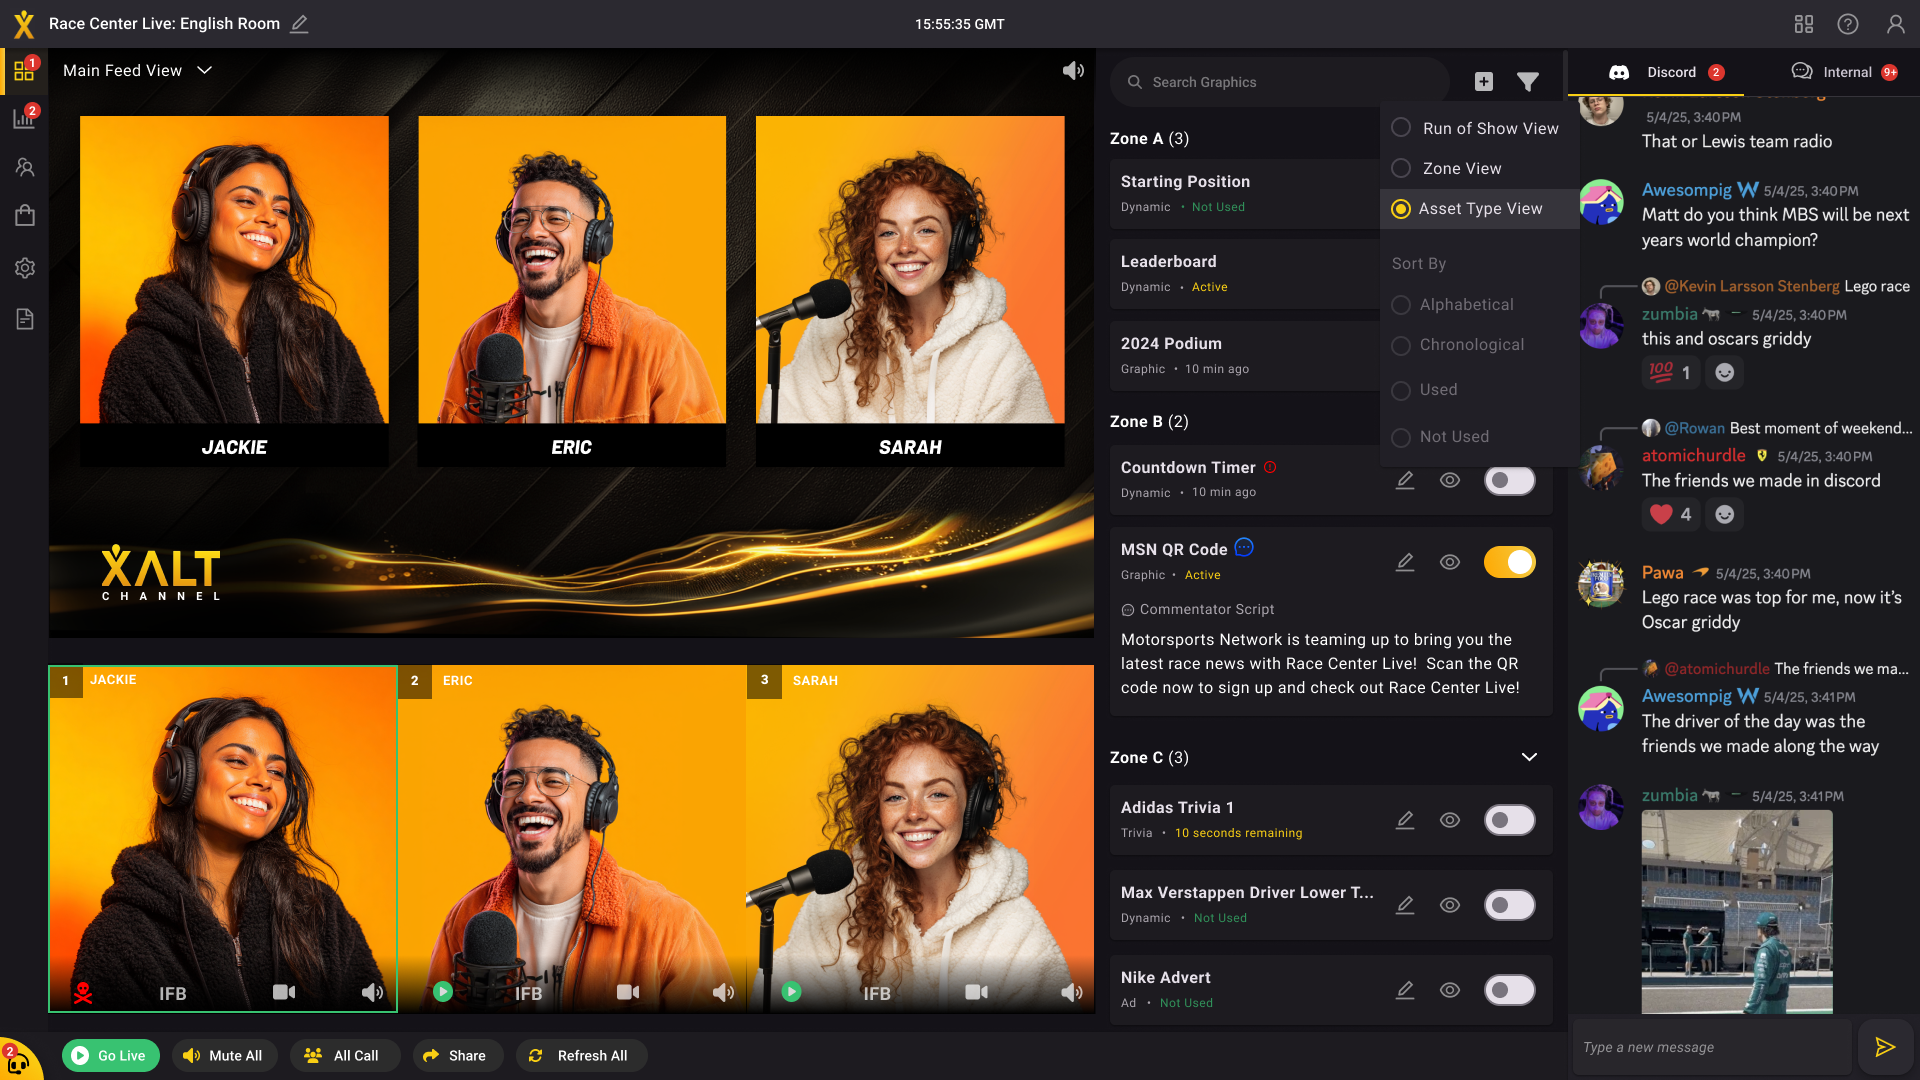Open the help question mark icon
This screenshot has width=1920, height=1080.
[x=1848, y=24]
